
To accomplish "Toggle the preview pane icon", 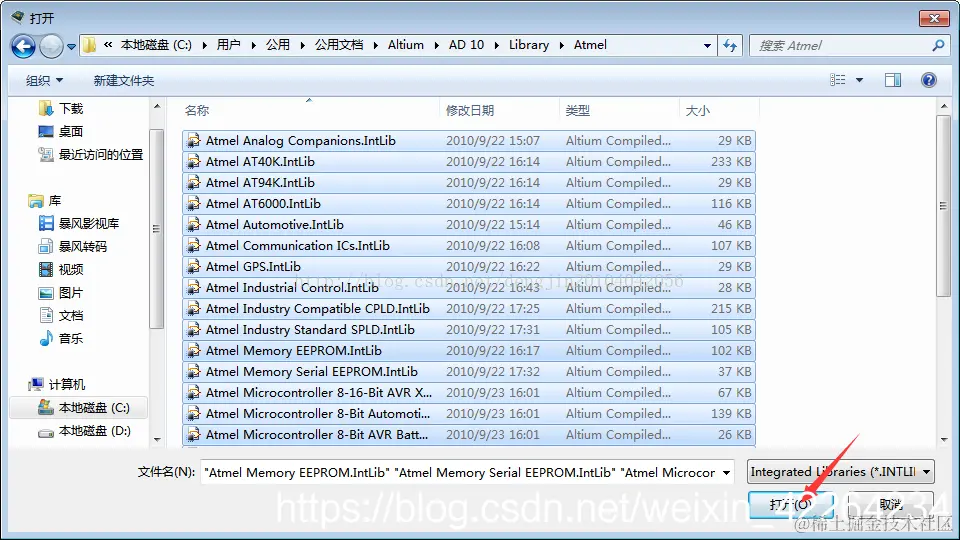I will click(893, 80).
